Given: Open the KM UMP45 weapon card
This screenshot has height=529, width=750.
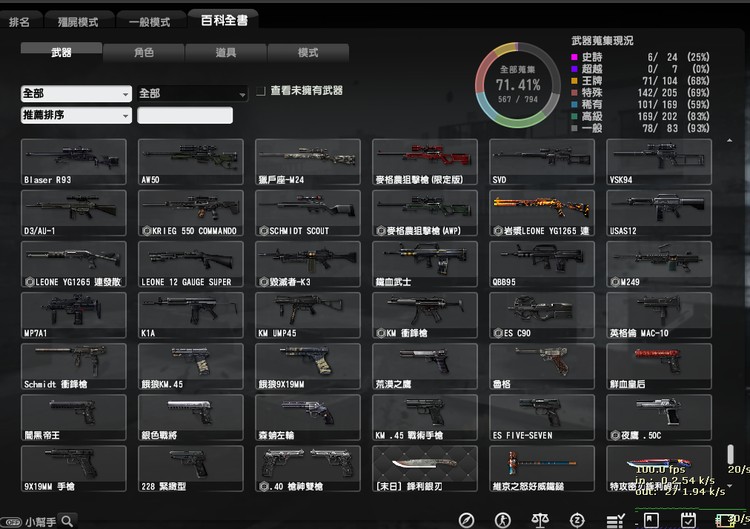Looking at the screenshot, I should click(308, 315).
